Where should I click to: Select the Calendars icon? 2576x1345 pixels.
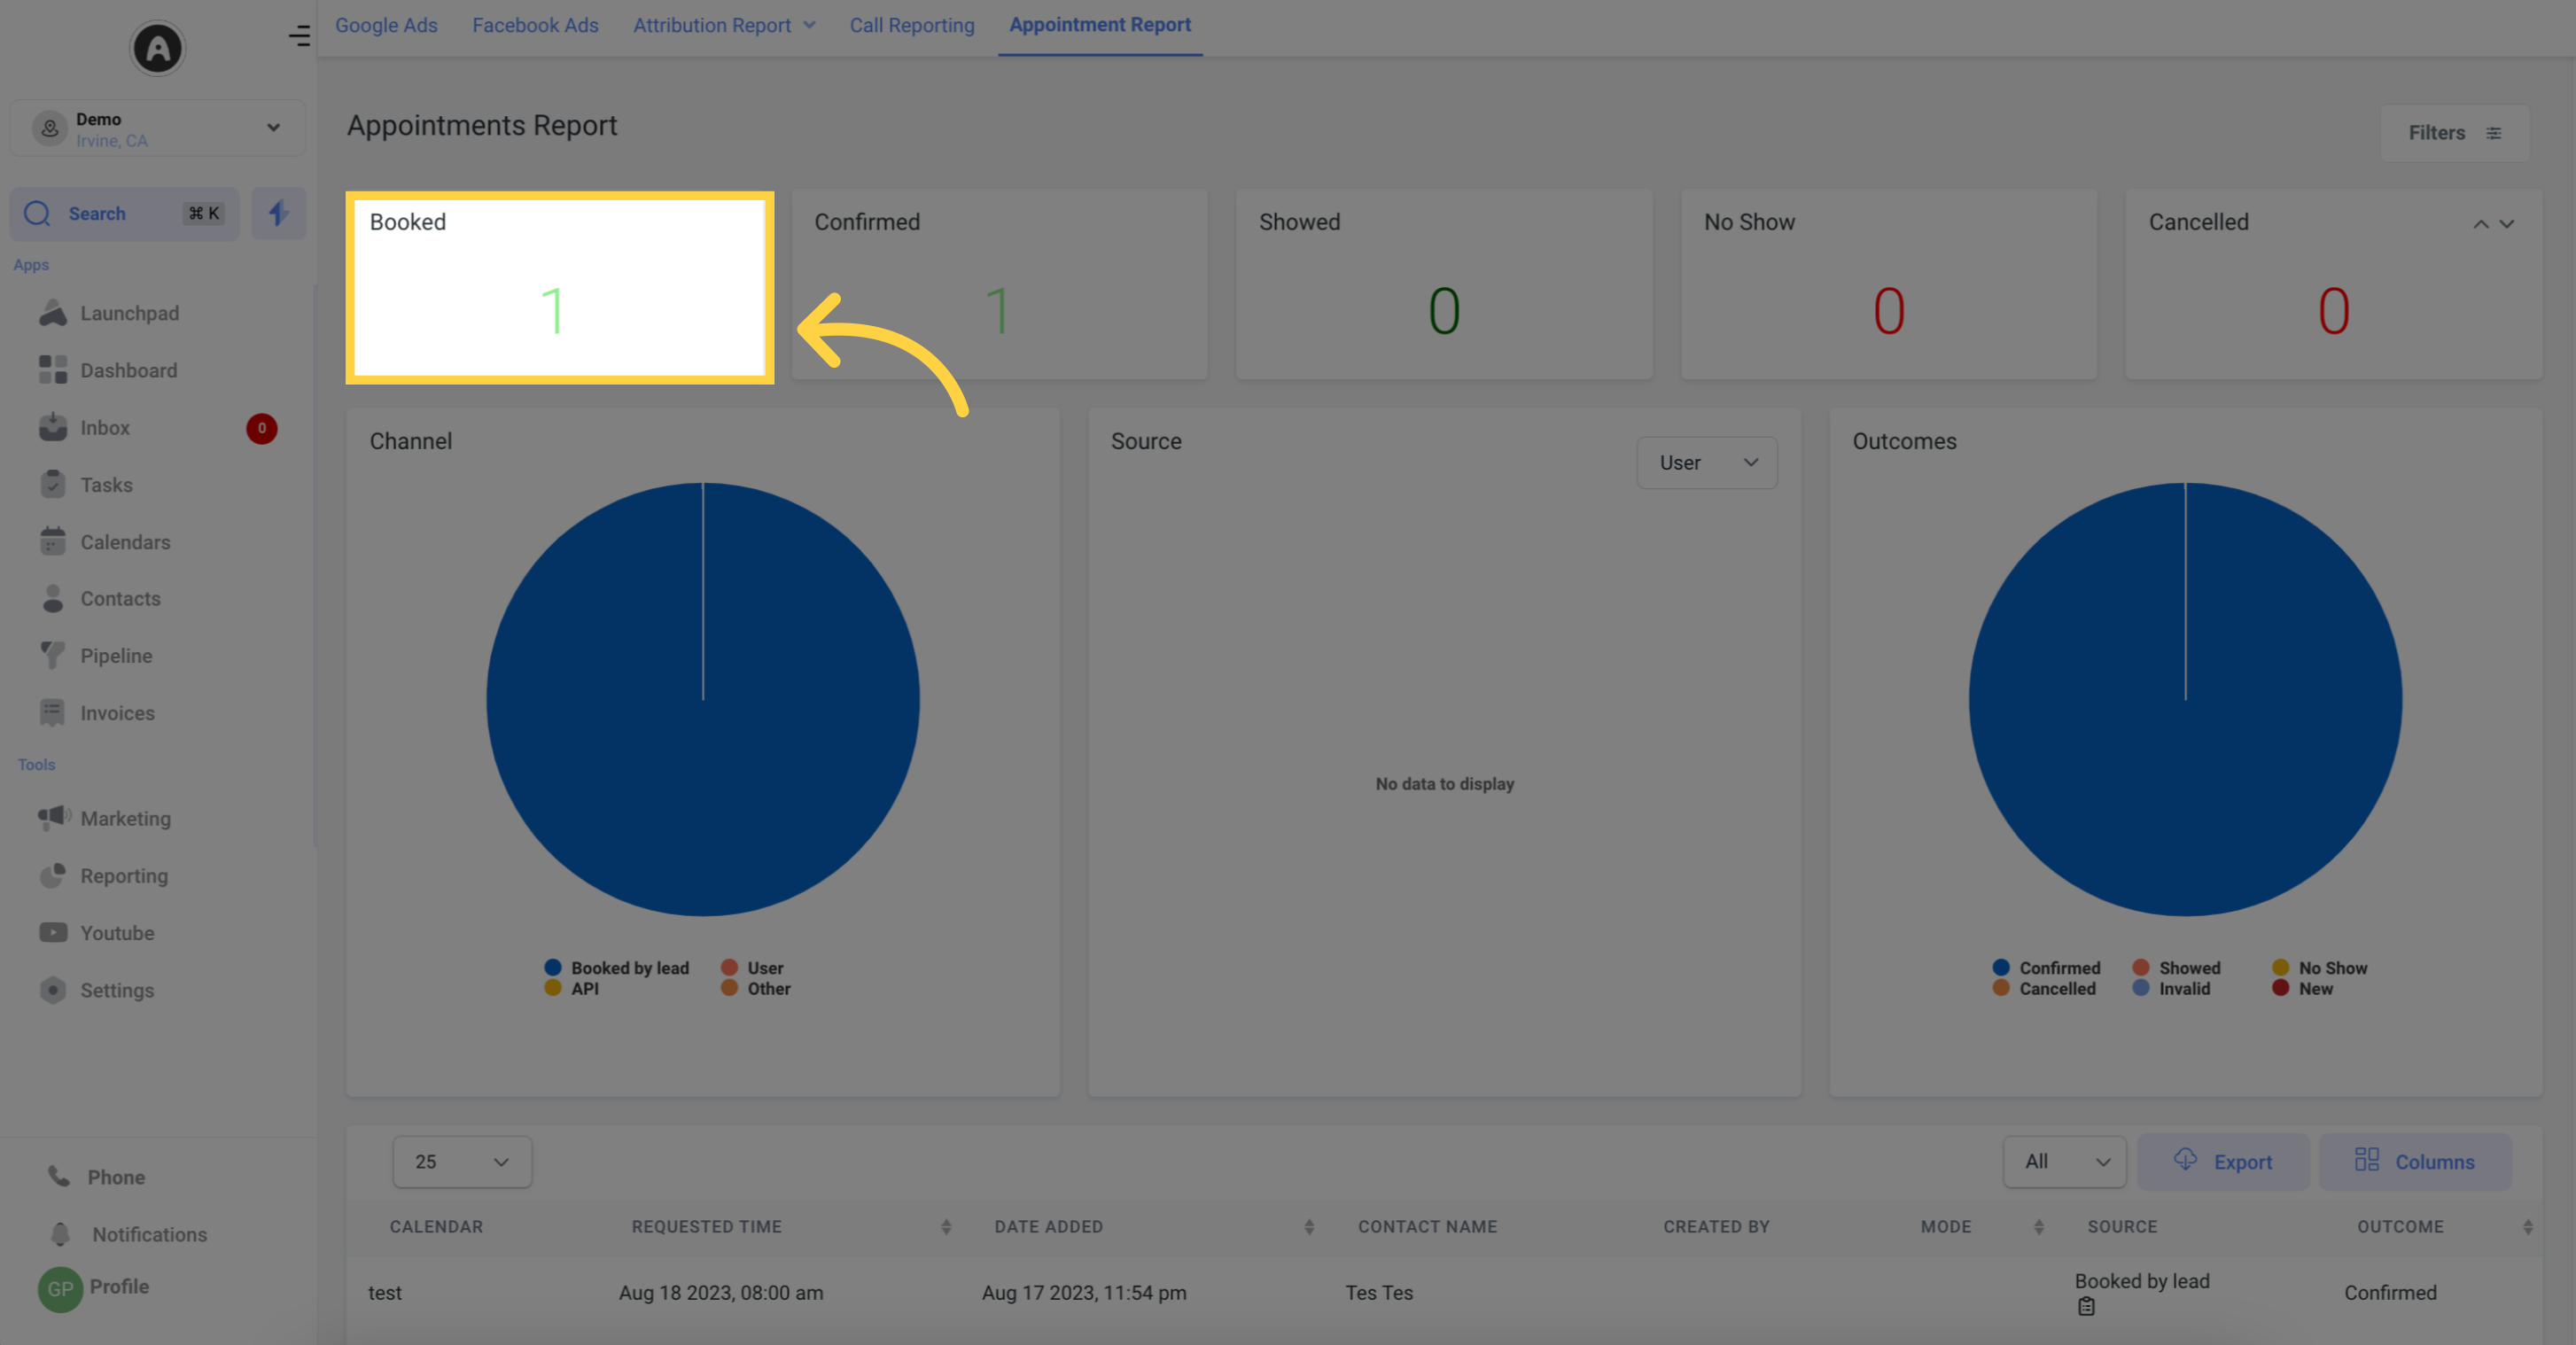tap(53, 541)
